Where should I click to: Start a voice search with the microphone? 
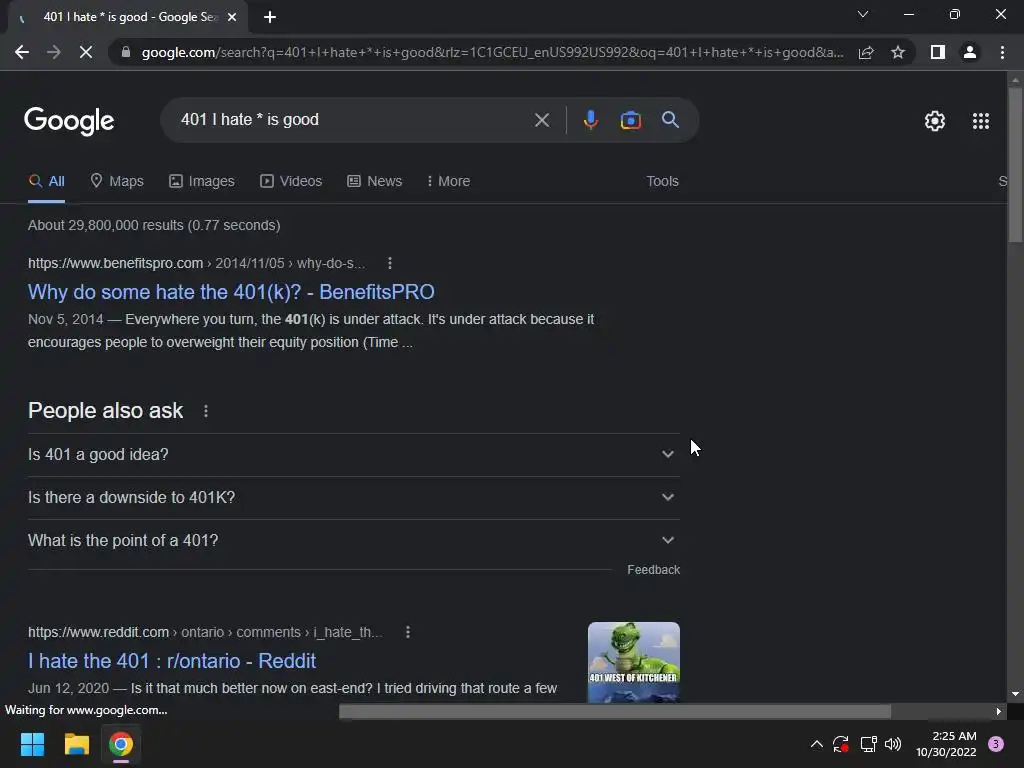[x=590, y=120]
